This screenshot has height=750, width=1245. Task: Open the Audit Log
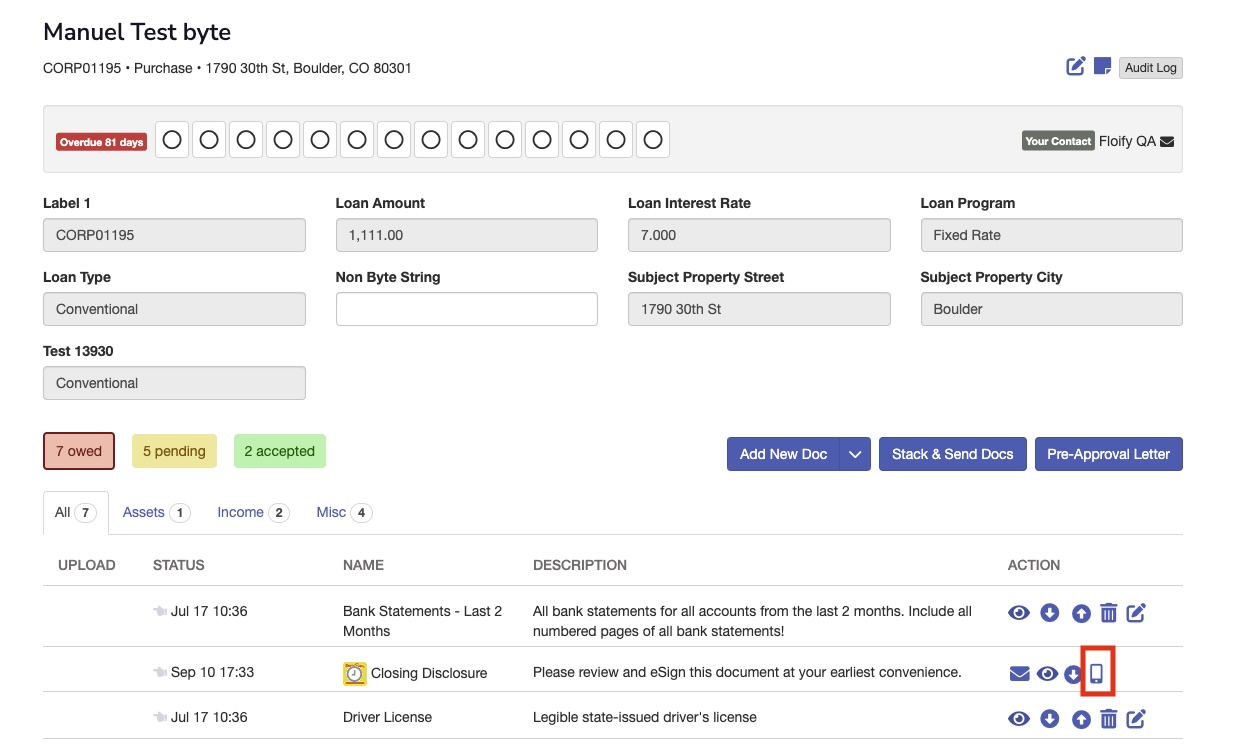(1150, 68)
